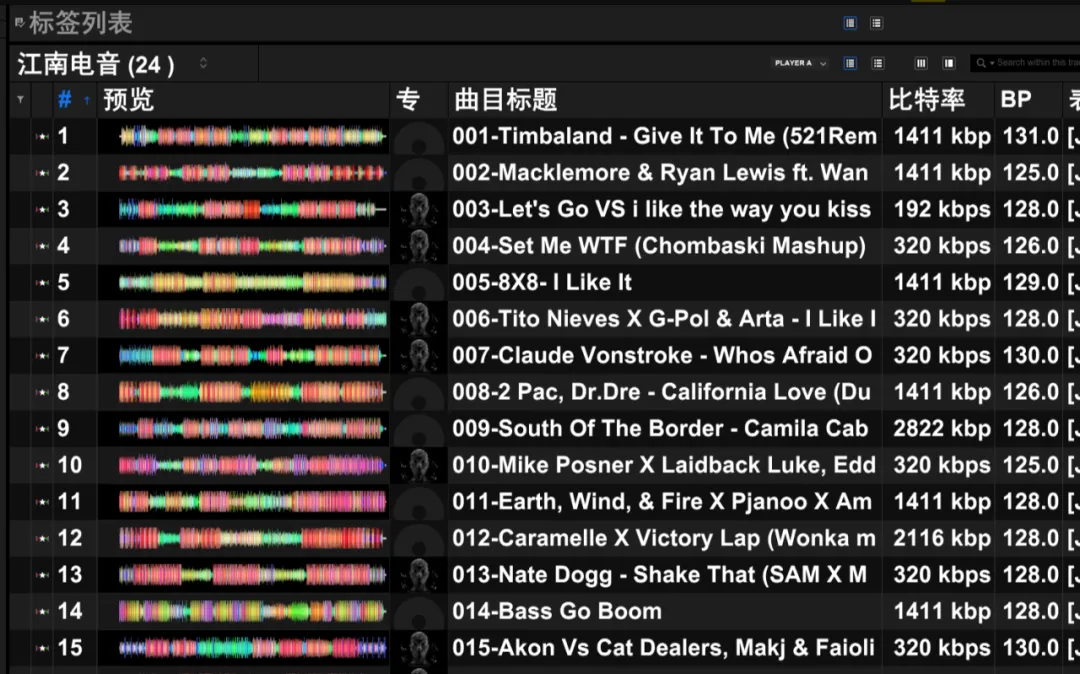1080x674 pixels.
Task: Click the track filter funnel icon
Action: click(21, 100)
